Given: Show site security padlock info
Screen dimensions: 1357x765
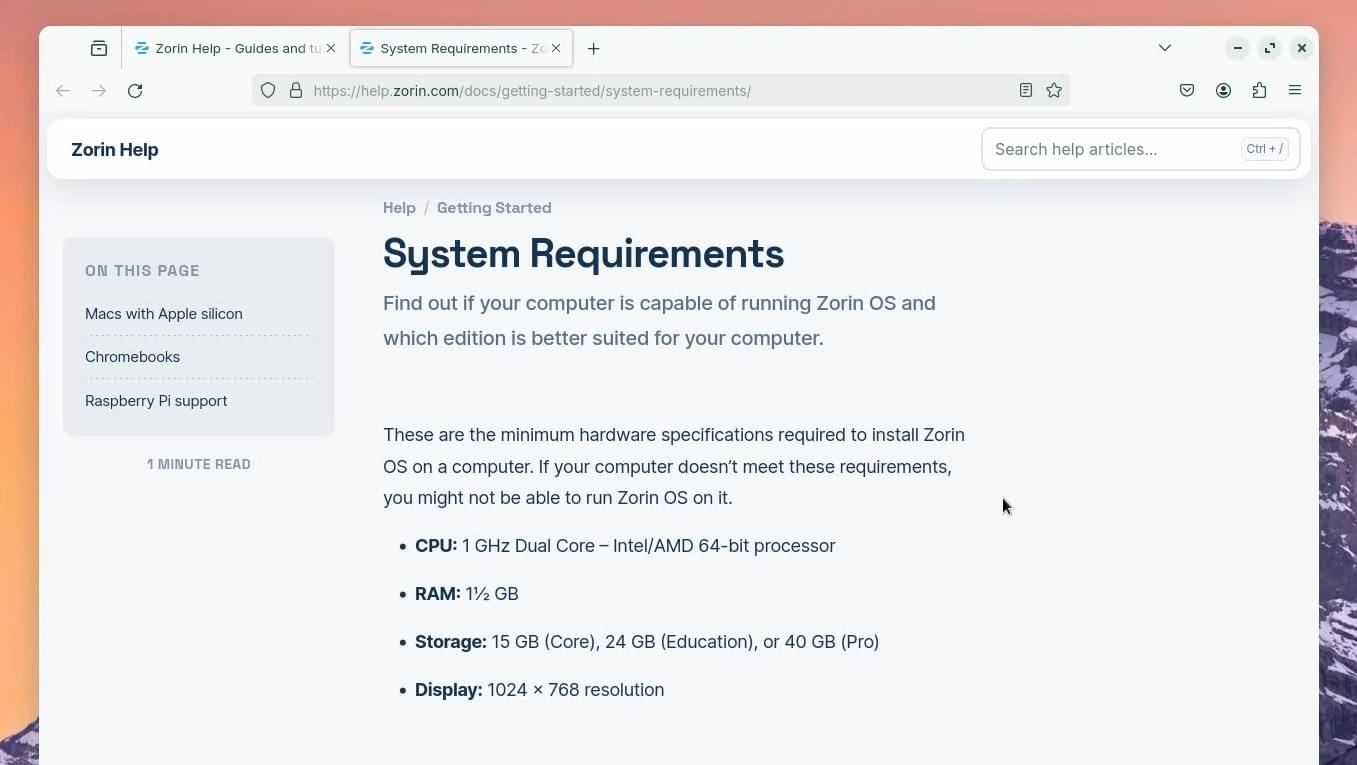Looking at the screenshot, I should (x=296, y=90).
